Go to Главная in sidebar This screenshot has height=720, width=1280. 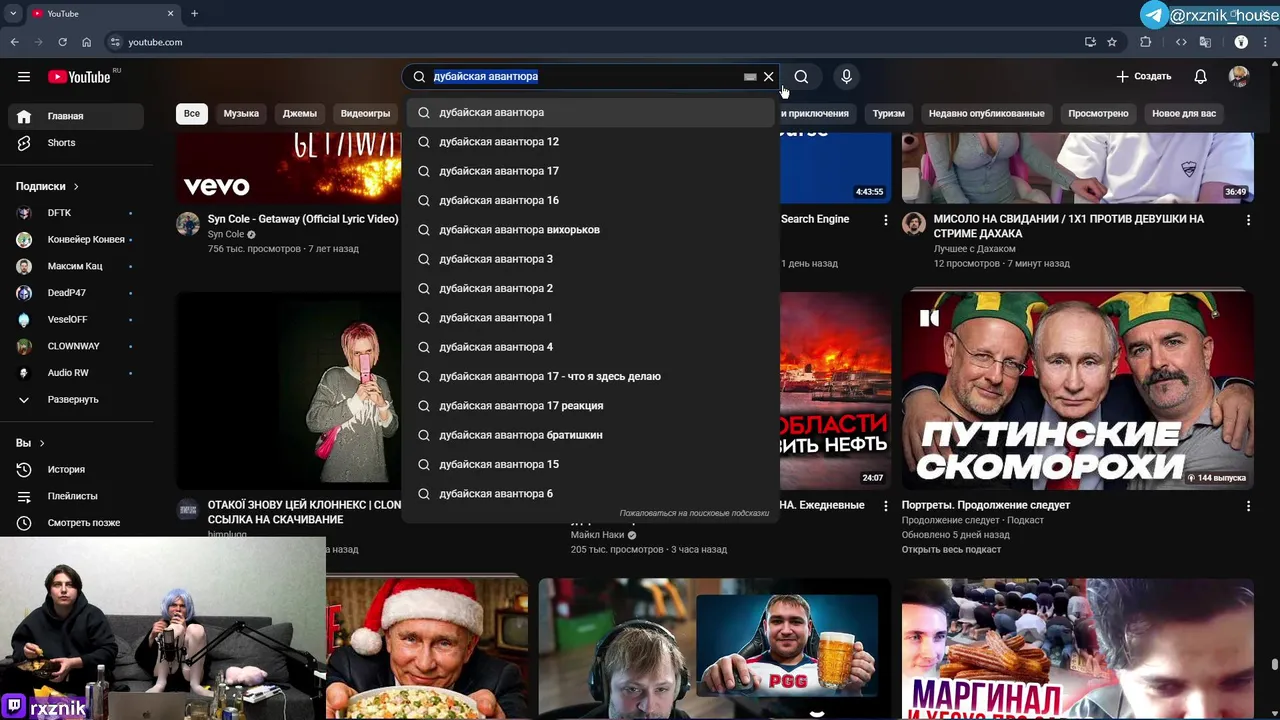[x=76, y=116]
